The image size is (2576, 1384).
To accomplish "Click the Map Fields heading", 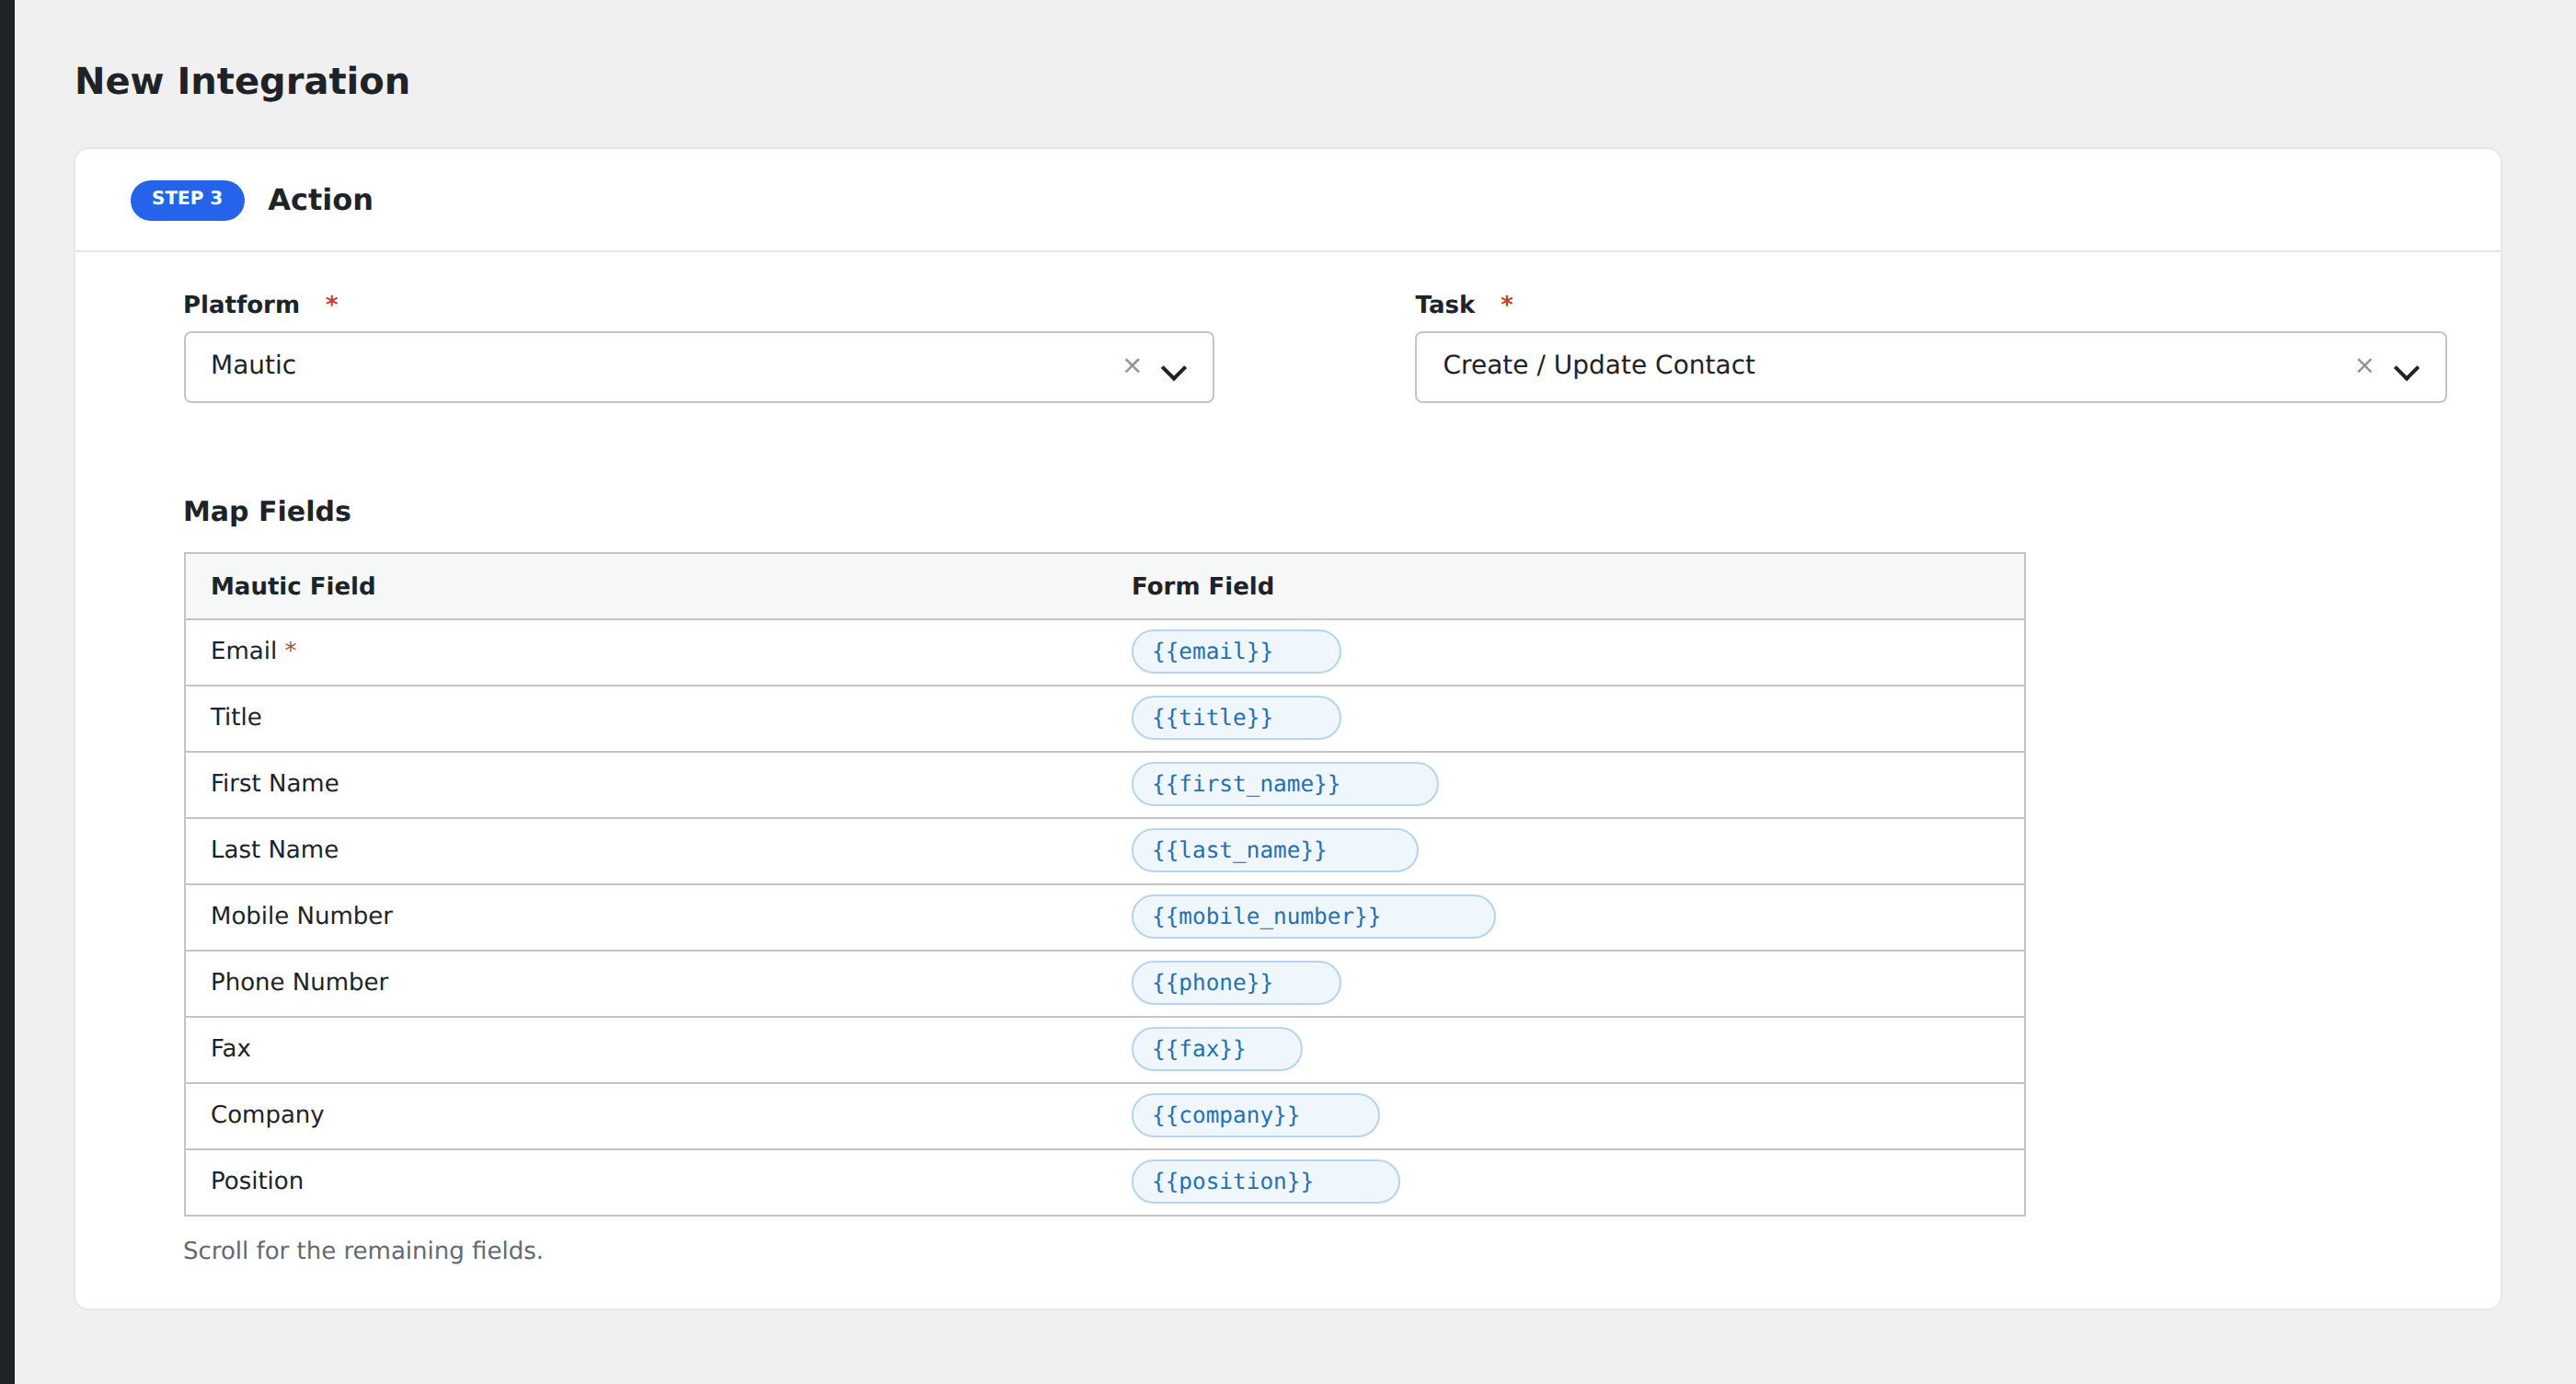I will [x=267, y=511].
